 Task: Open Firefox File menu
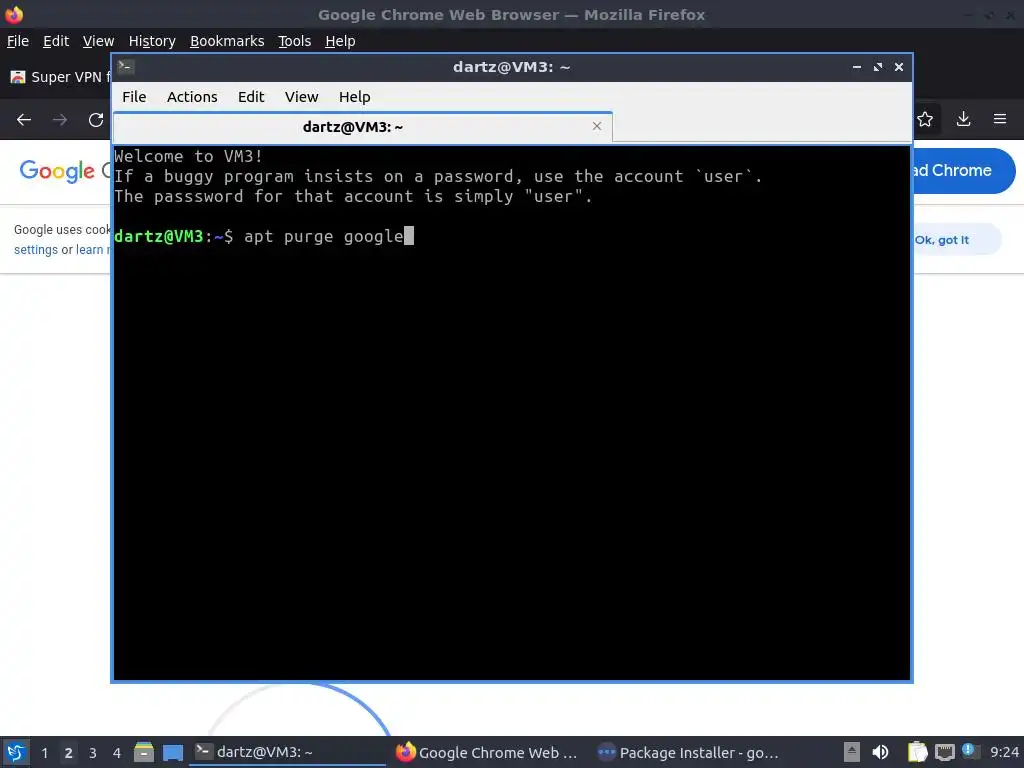[18, 41]
